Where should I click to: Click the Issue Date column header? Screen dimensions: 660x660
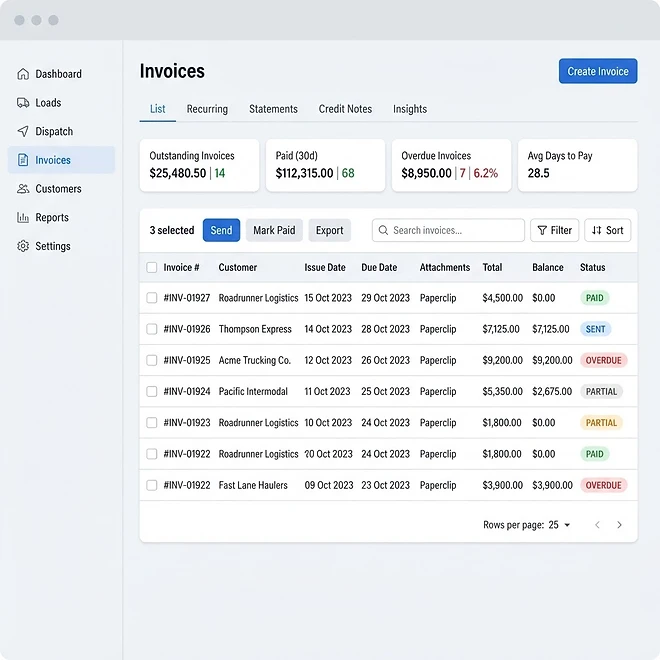pyautogui.click(x=325, y=267)
